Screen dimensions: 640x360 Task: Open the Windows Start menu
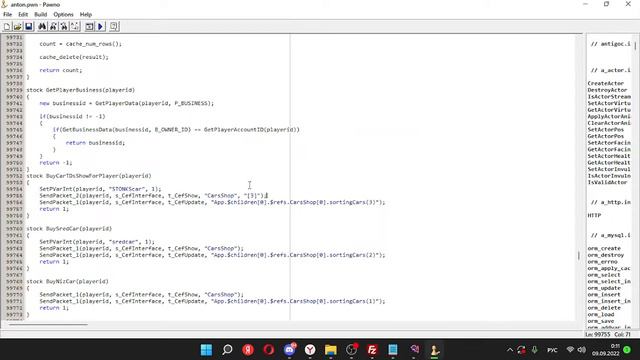(x=207, y=350)
